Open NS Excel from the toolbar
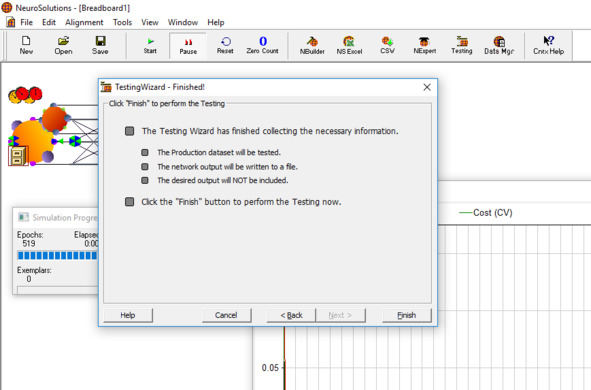 (349, 46)
